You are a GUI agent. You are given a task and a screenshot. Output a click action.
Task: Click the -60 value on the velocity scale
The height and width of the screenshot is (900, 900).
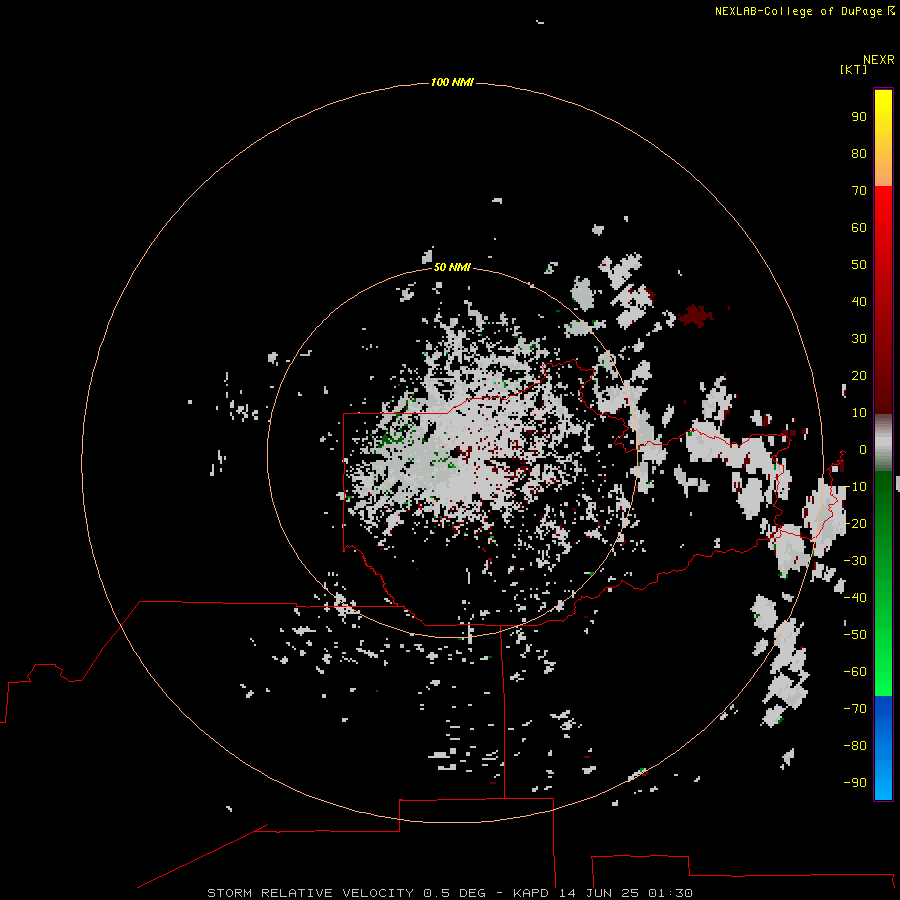[x=855, y=672]
